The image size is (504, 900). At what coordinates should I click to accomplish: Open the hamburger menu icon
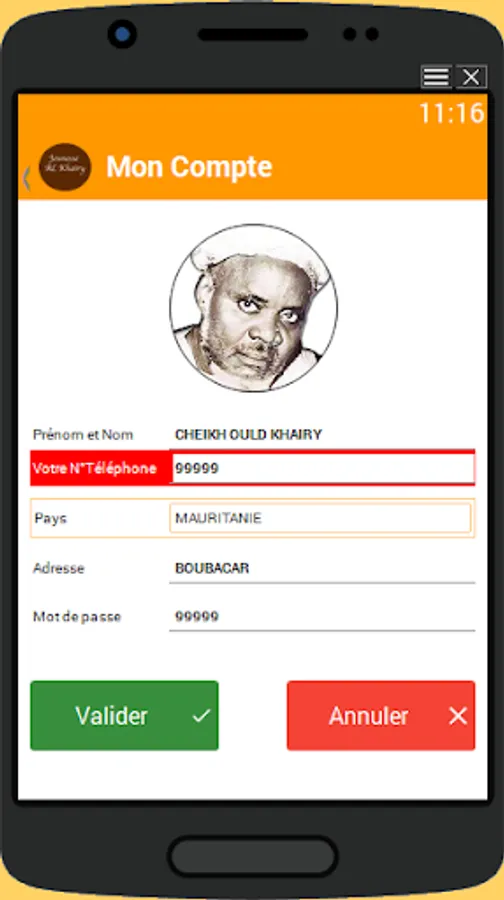coord(436,77)
